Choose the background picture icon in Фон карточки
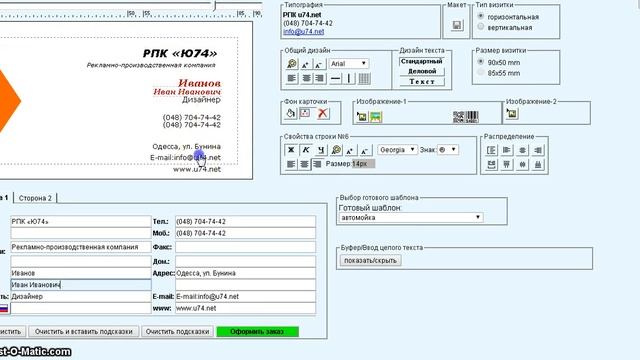Screen dimensions: 640x360 [305, 113]
